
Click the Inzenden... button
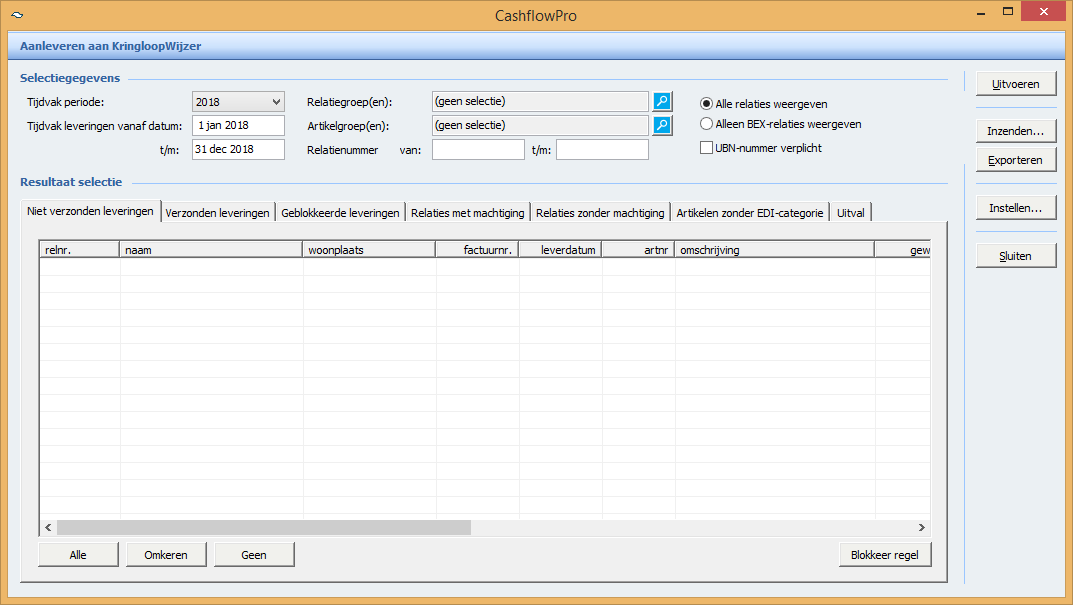(1016, 131)
